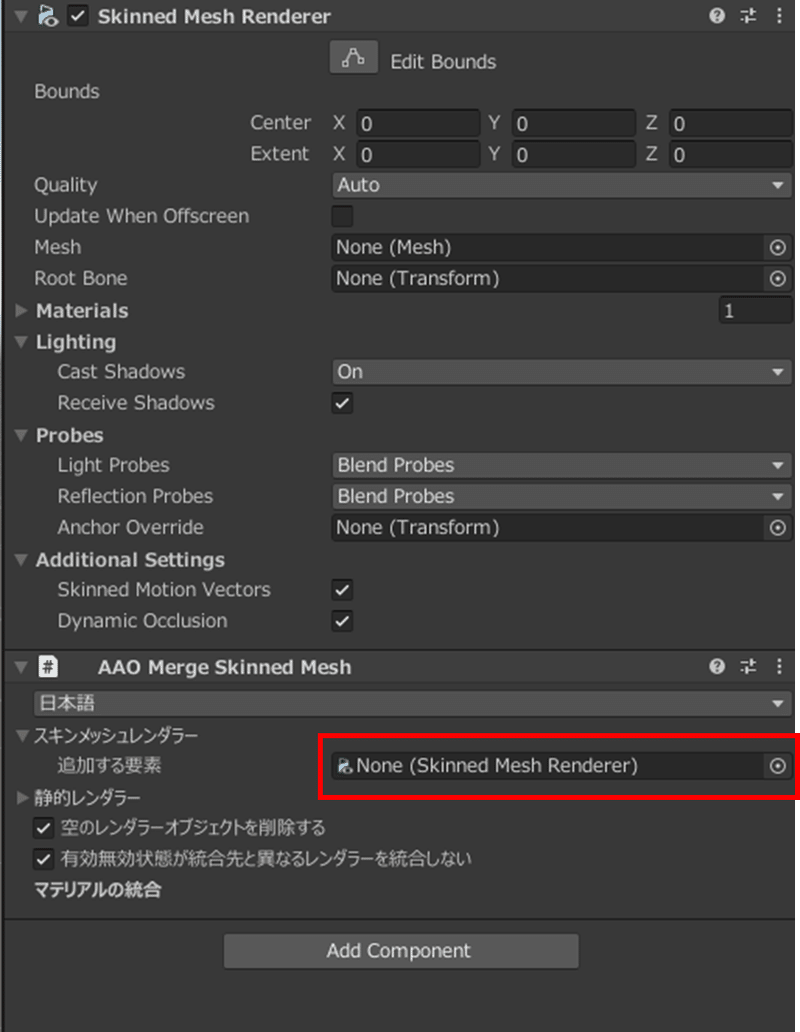This screenshot has height=1032, width=800.
Task: Open Skinned Mesh Renderer preset settings icon
Action: (x=748, y=16)
